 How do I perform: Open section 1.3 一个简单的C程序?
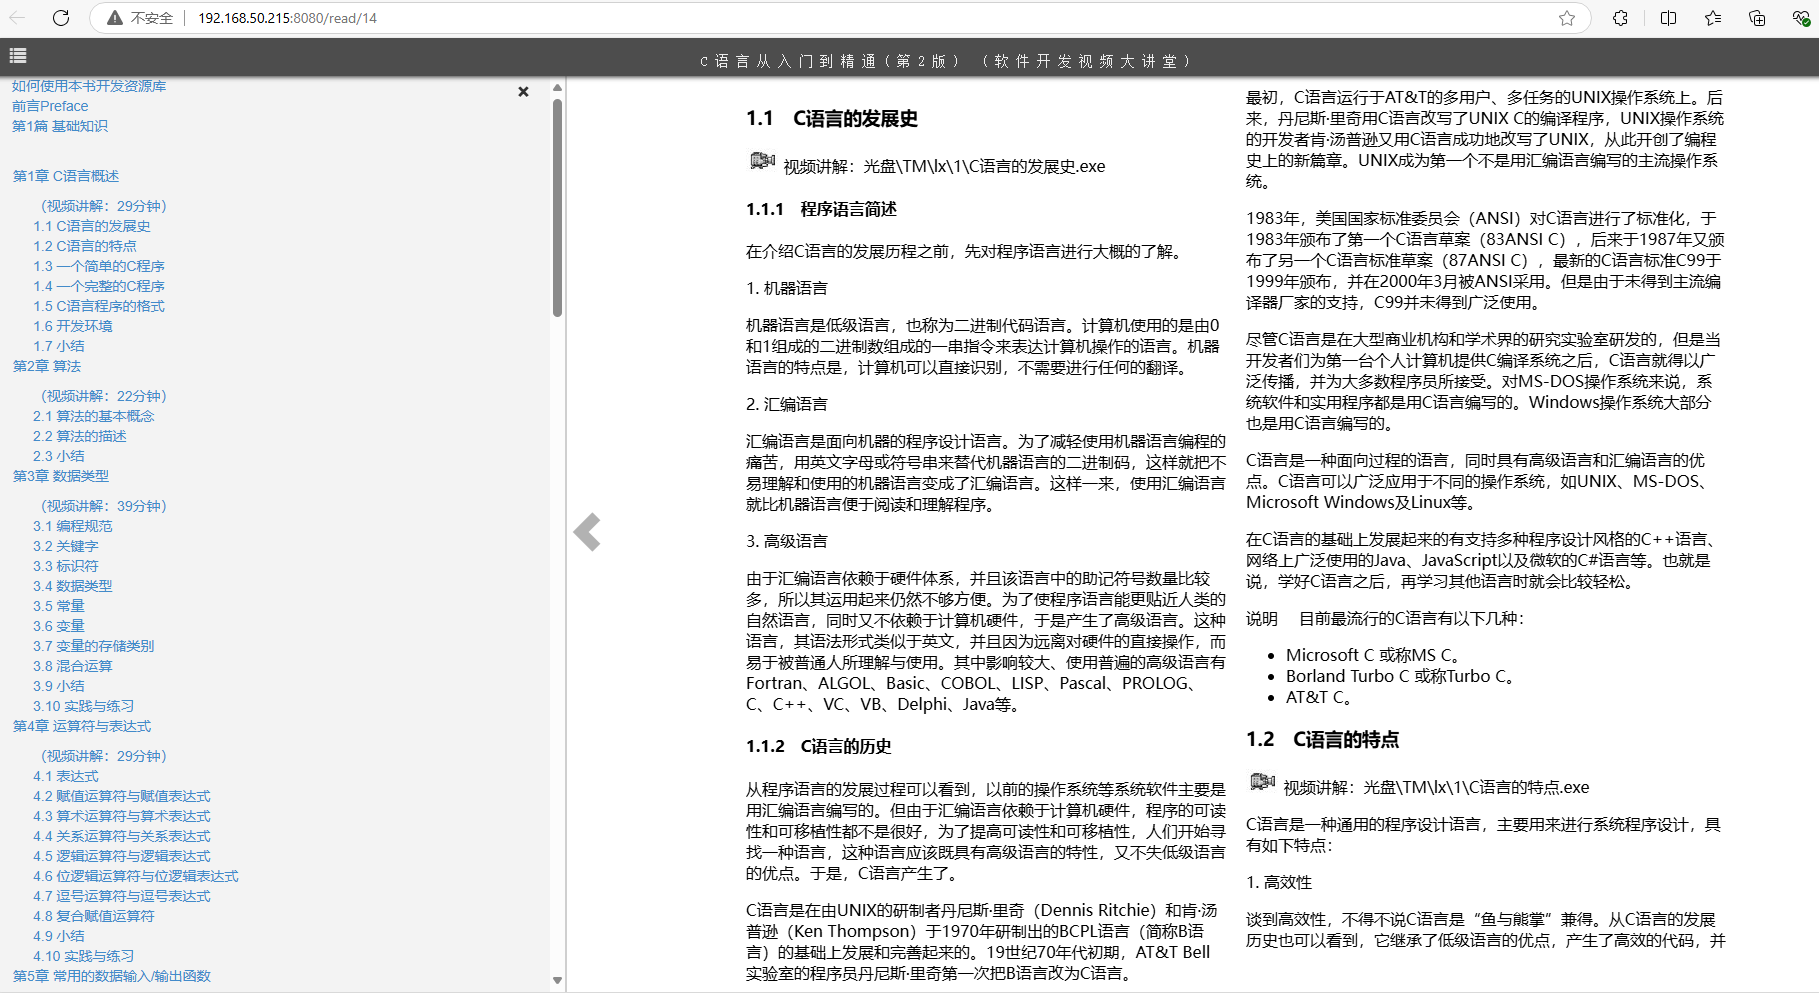[x=99, y=266]
